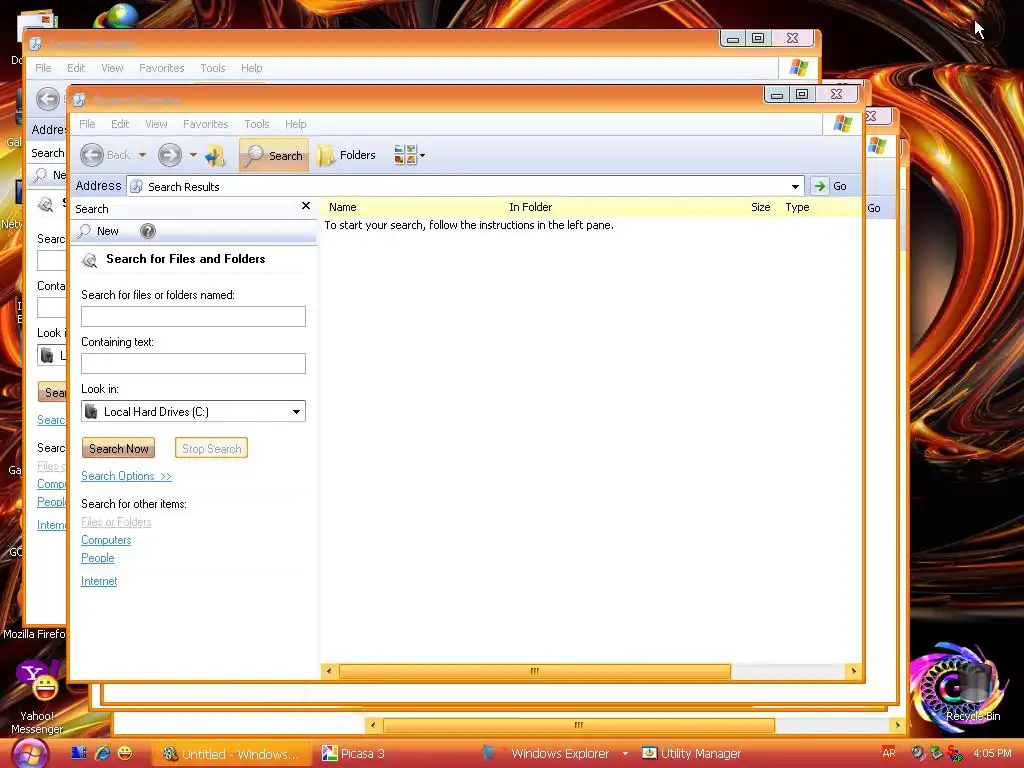Open the Start button orb
The image size is (1024, 768).
(29, 754)
